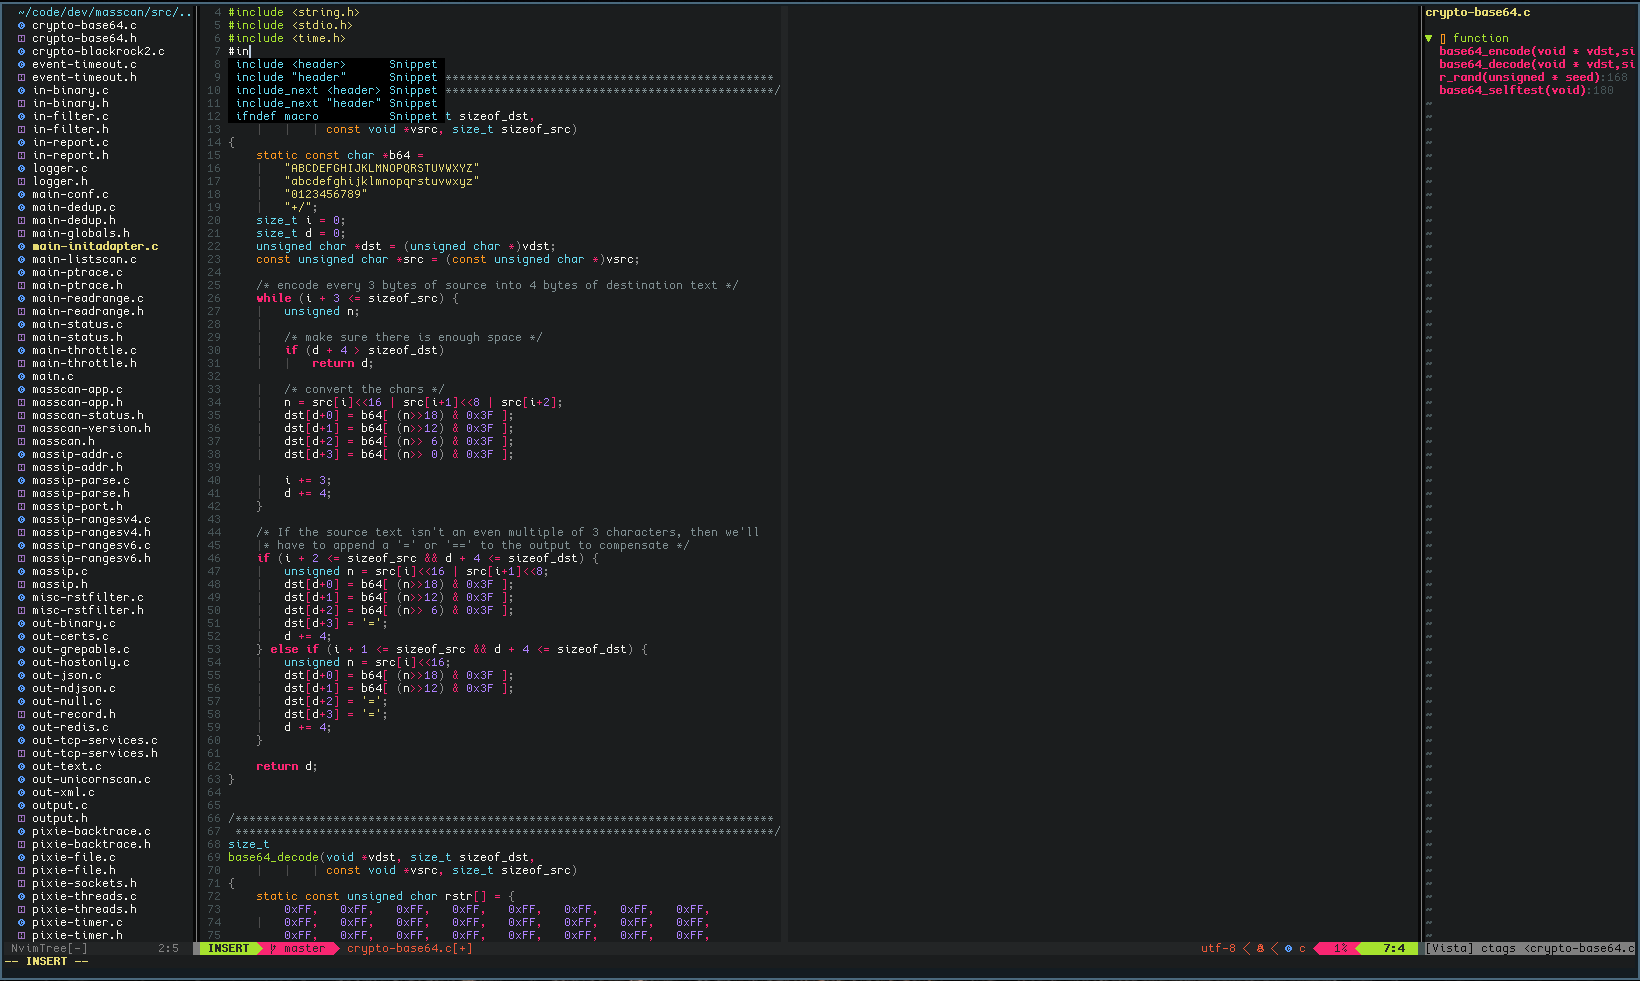Click the 'return d;' line at 62

[x=287, y=766]
